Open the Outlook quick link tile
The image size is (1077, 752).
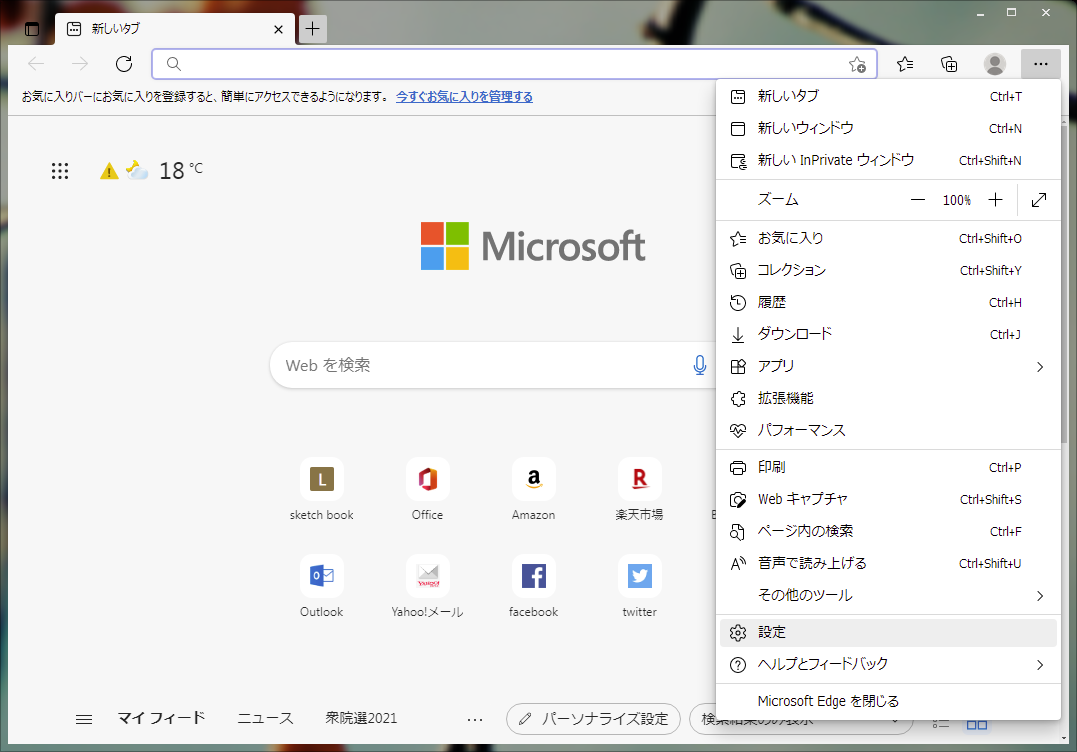pos(321,586)
